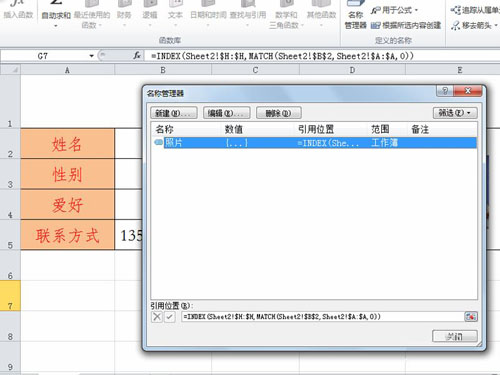The width and height of the screenshot is (500, 375).
Task: Select Trace Dependents in ribbon
Action: pyautogui.click(x=475, y=10)
